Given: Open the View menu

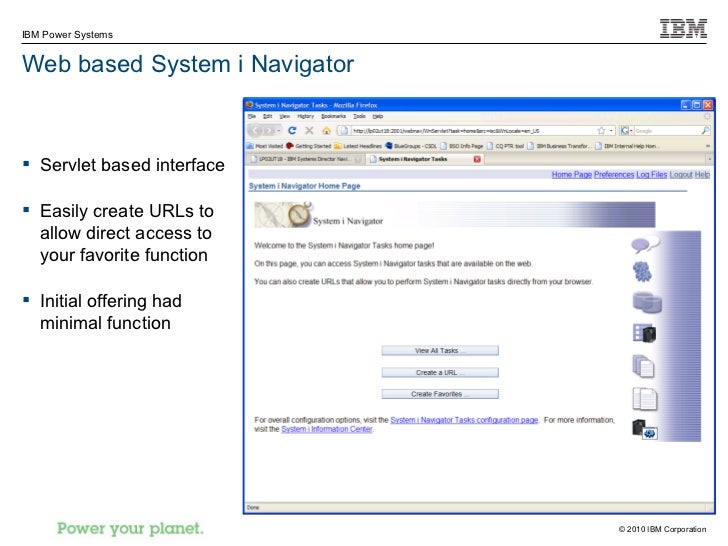Looking at the screenshot, I should [x=285, y=116].
